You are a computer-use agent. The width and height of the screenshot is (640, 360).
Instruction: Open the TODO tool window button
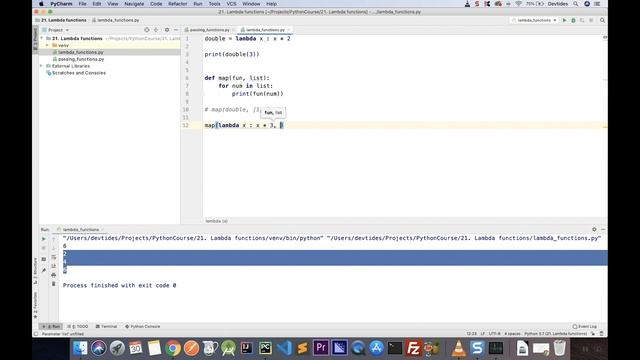coord(78,327)
